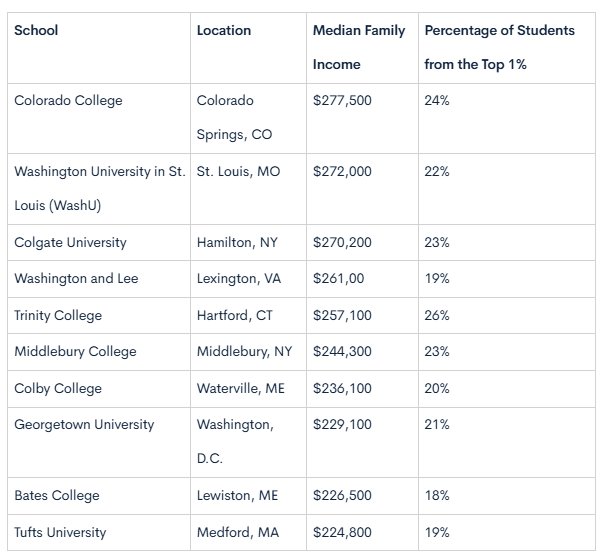The width and height of the screenshot is (607, 558).
Task: Click the Hartford, CT location cell
Action: click(x=235, y=315)
